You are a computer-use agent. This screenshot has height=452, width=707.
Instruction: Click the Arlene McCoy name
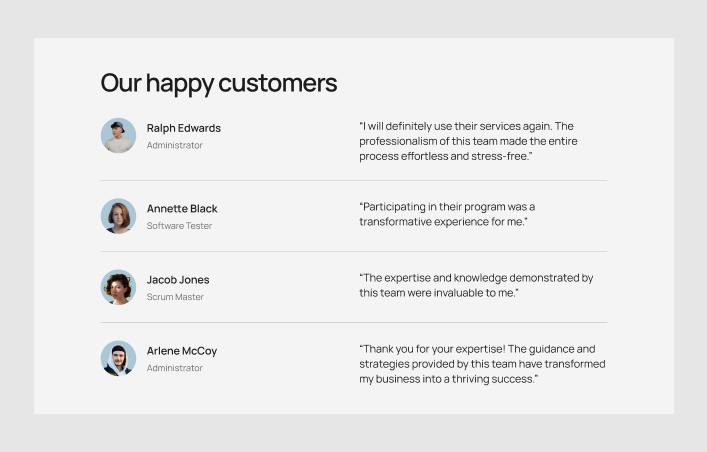click(x=181, y=351)
